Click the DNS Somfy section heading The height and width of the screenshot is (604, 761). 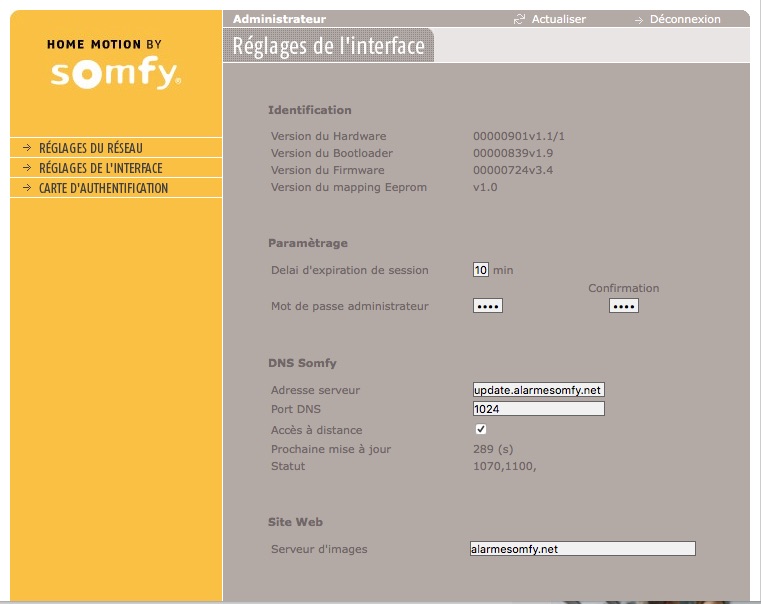(302, 363)
